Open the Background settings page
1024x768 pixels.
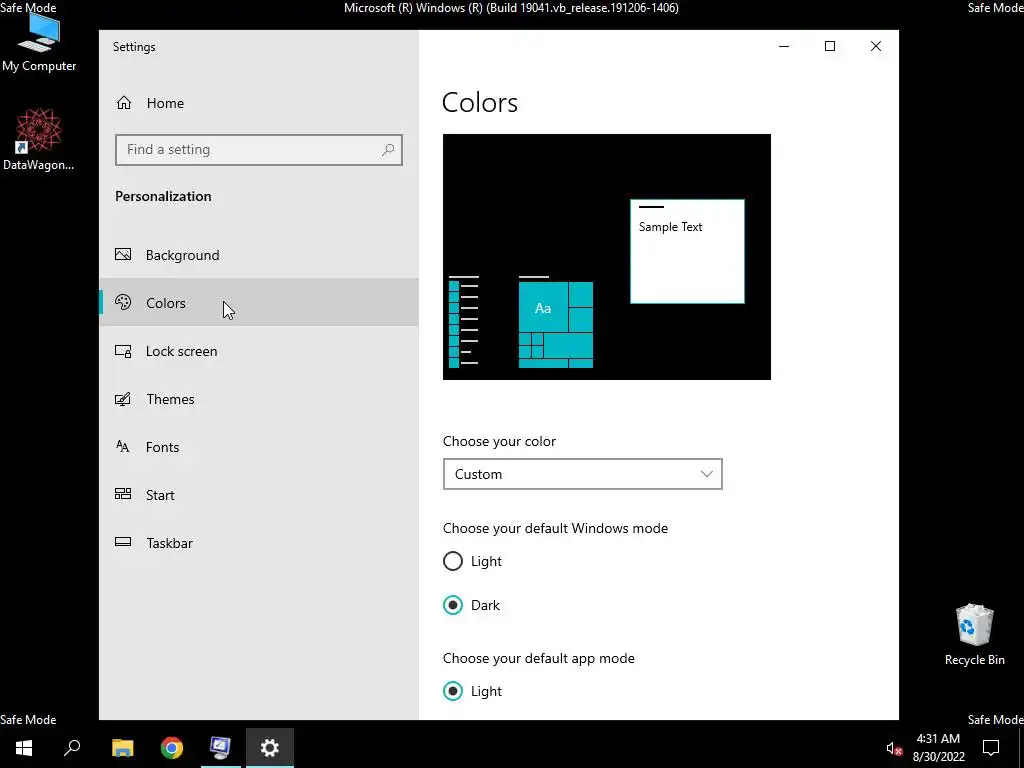click(x=259, y=255)
